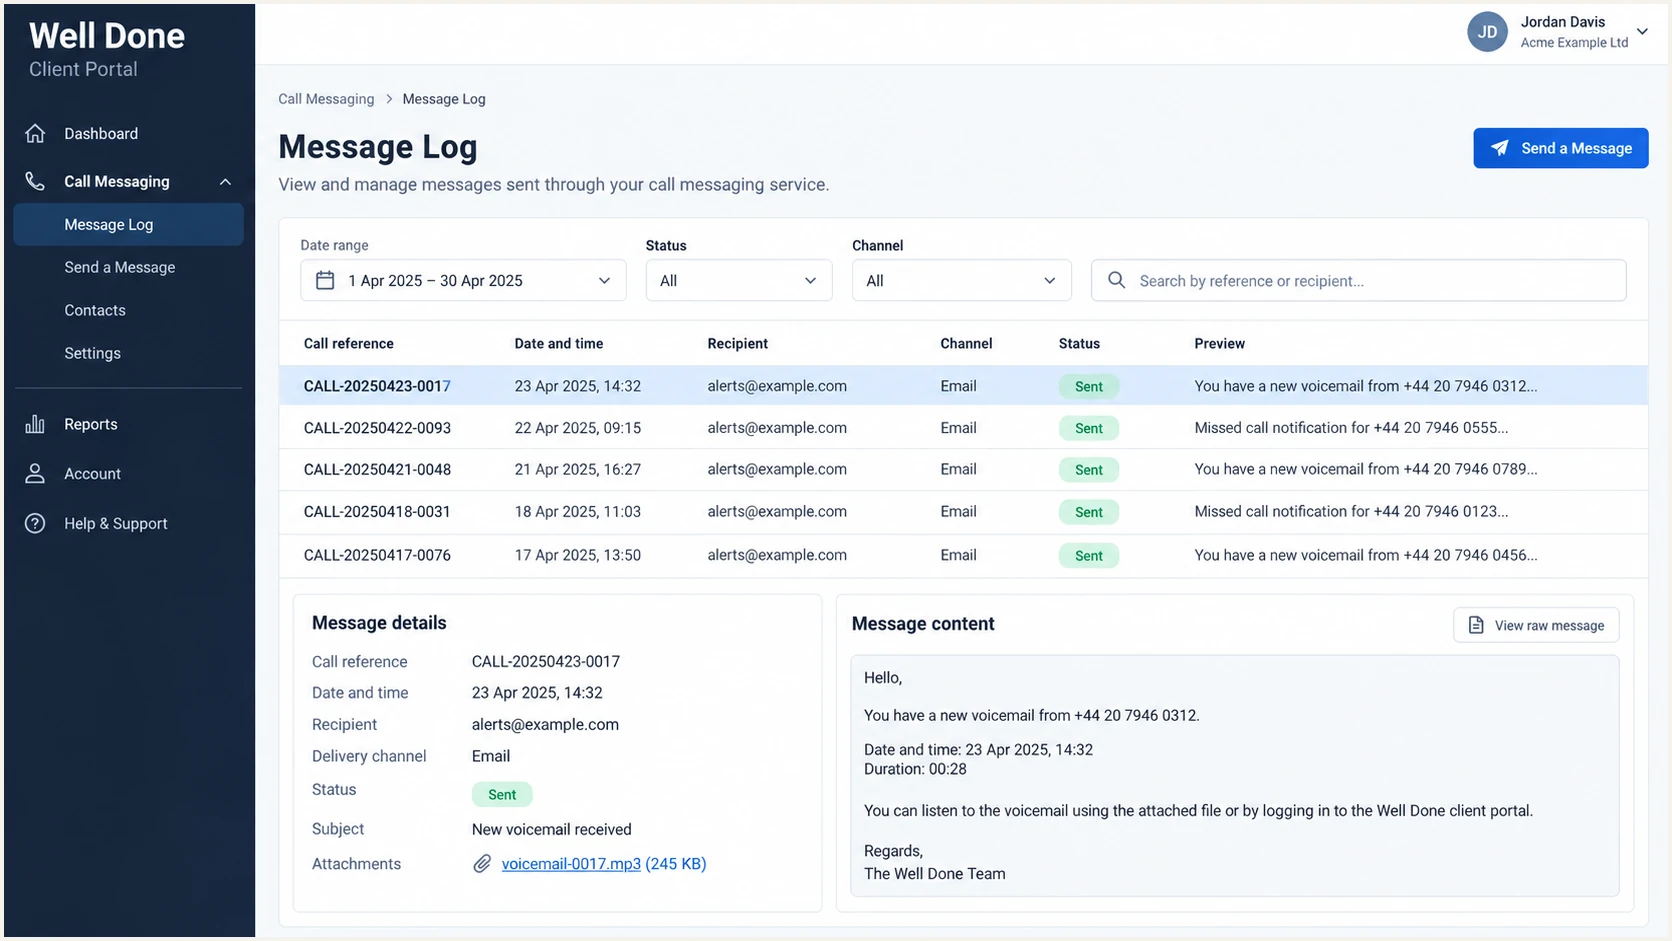The image size is (1672, 941).
Task: Click the JD avatar circle
Action: [x=1487, y=32]
